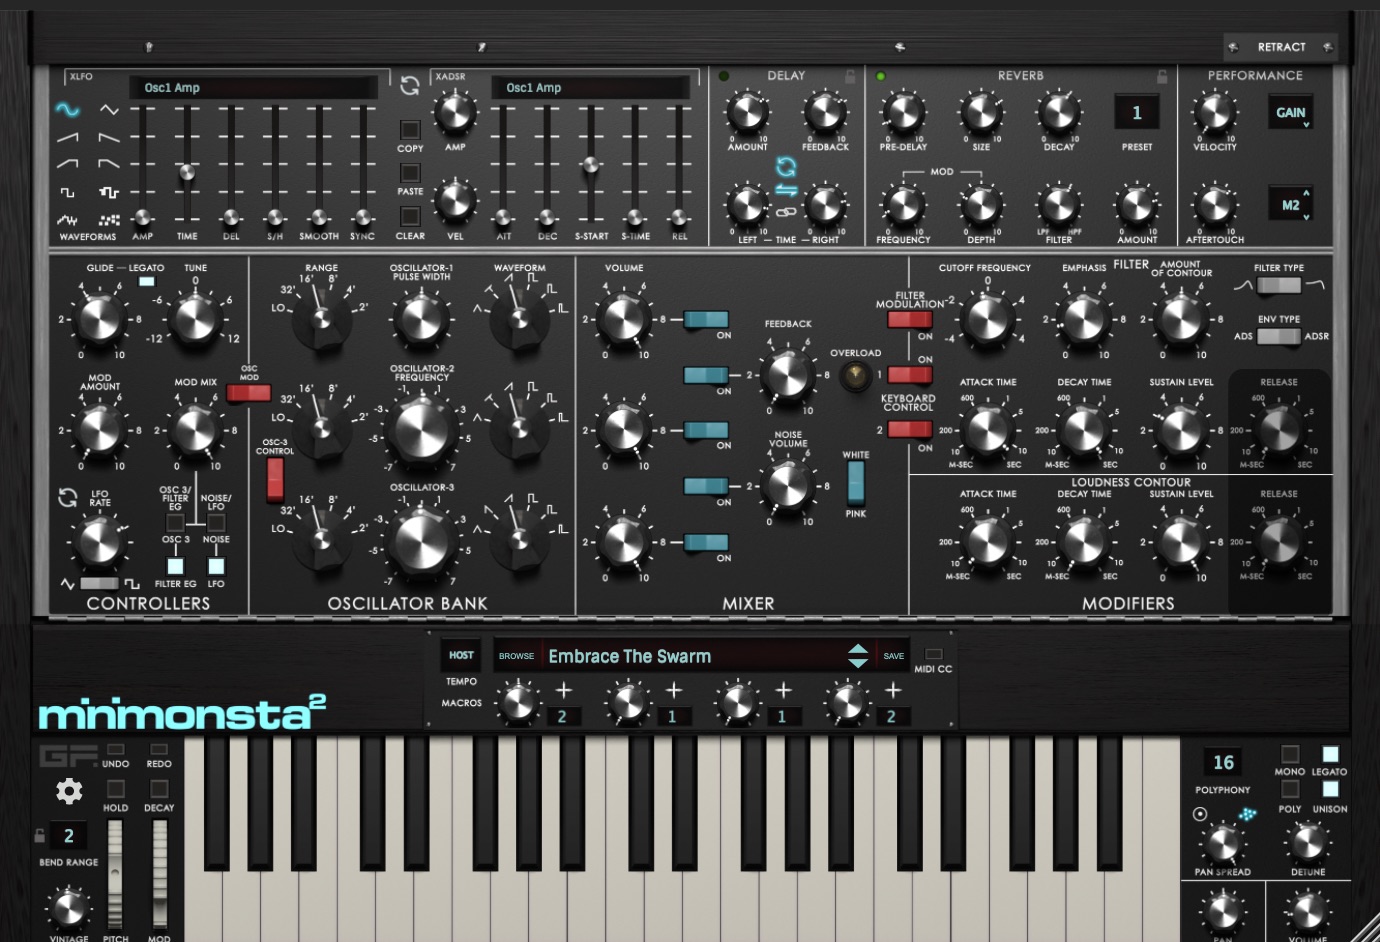Click the Embrace The Swarm preset name
This screenshot has width=1380, height=942.
(x=630, y=656)
